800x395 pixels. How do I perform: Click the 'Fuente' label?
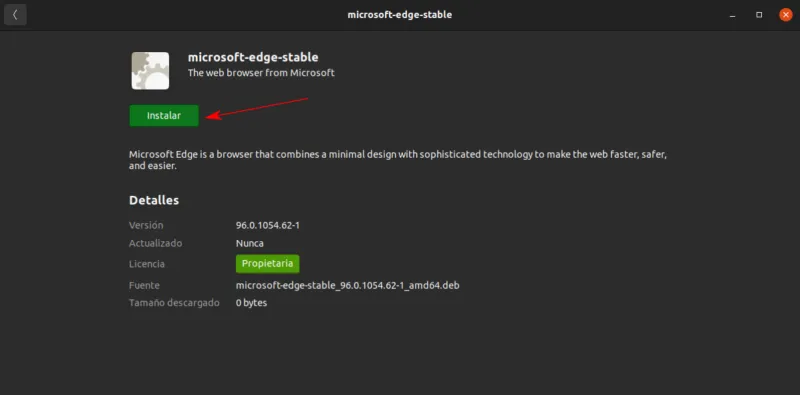point(144,285)
